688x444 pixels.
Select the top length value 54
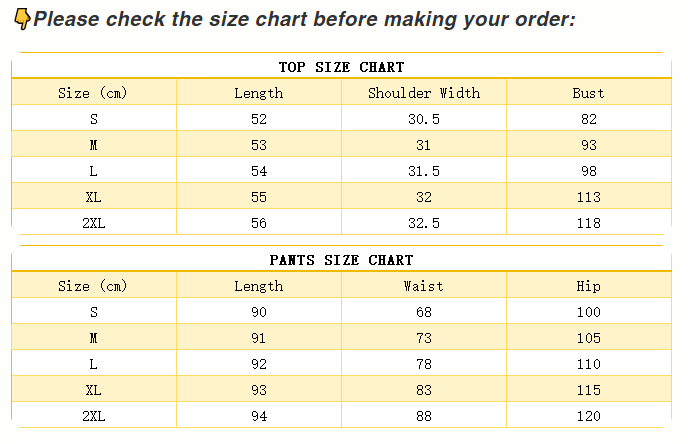point(259,171)
